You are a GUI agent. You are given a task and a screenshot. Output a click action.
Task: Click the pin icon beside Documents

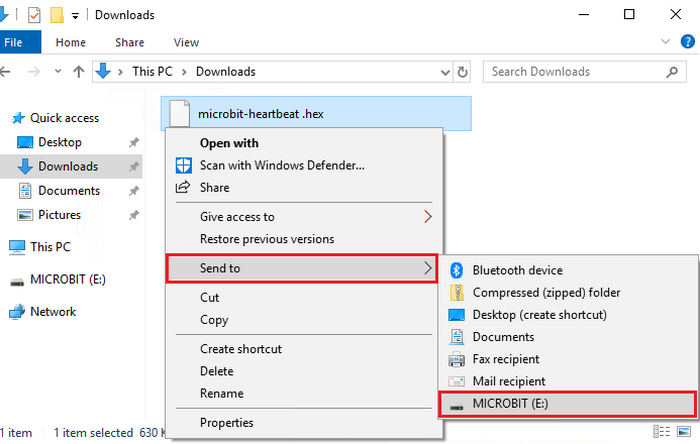click(133, 191)
